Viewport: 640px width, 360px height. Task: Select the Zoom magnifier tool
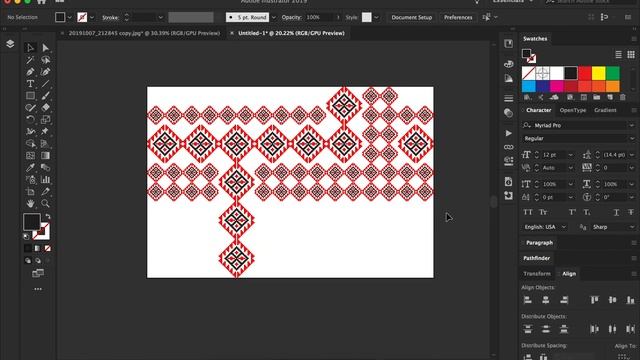tap(45, 203)
